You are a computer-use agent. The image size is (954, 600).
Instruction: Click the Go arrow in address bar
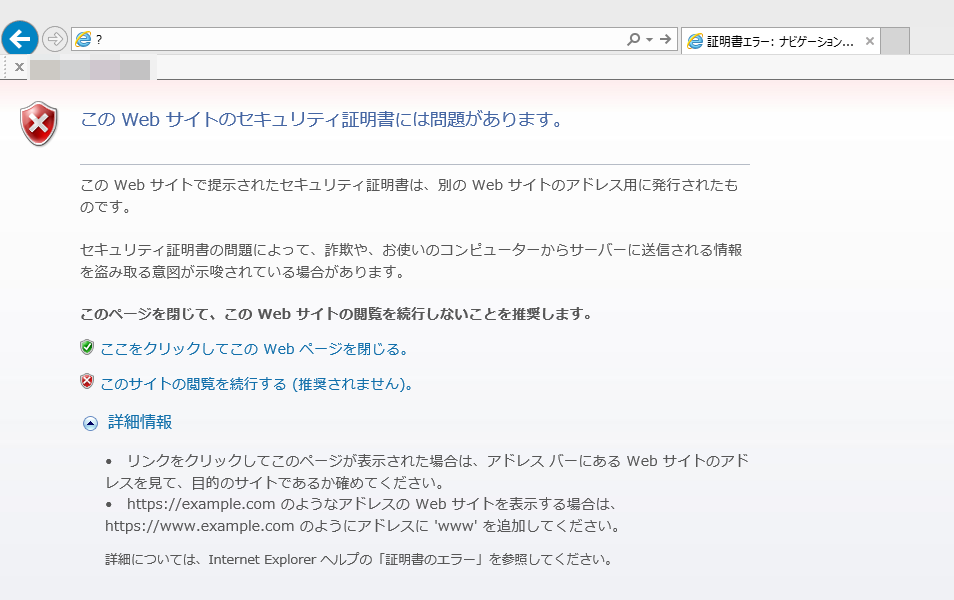click(666, 39)
